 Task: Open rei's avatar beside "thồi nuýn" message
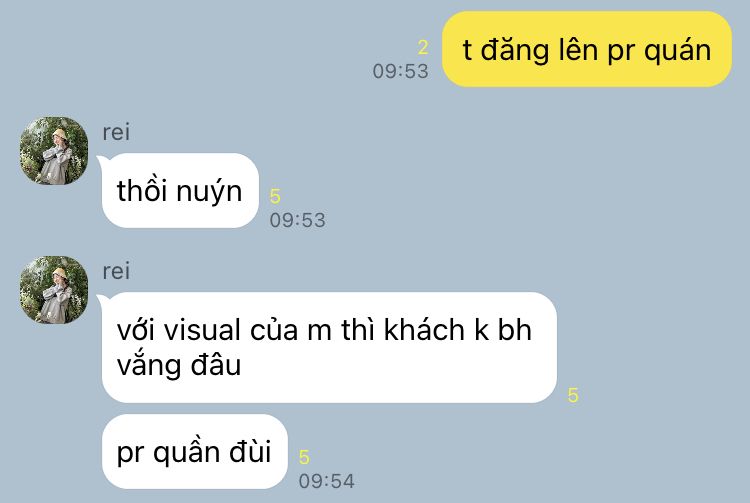(x=54, y=151)
